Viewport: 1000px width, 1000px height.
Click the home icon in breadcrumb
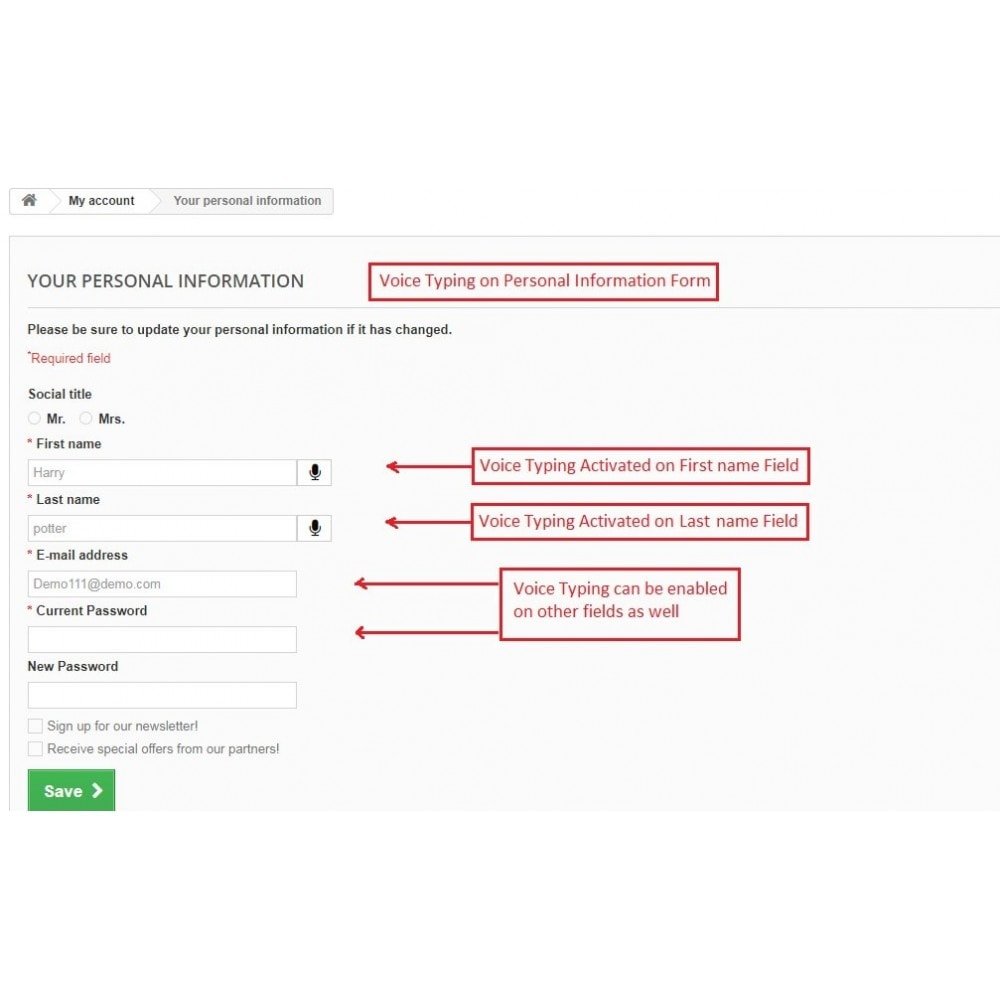click(29, 200)
